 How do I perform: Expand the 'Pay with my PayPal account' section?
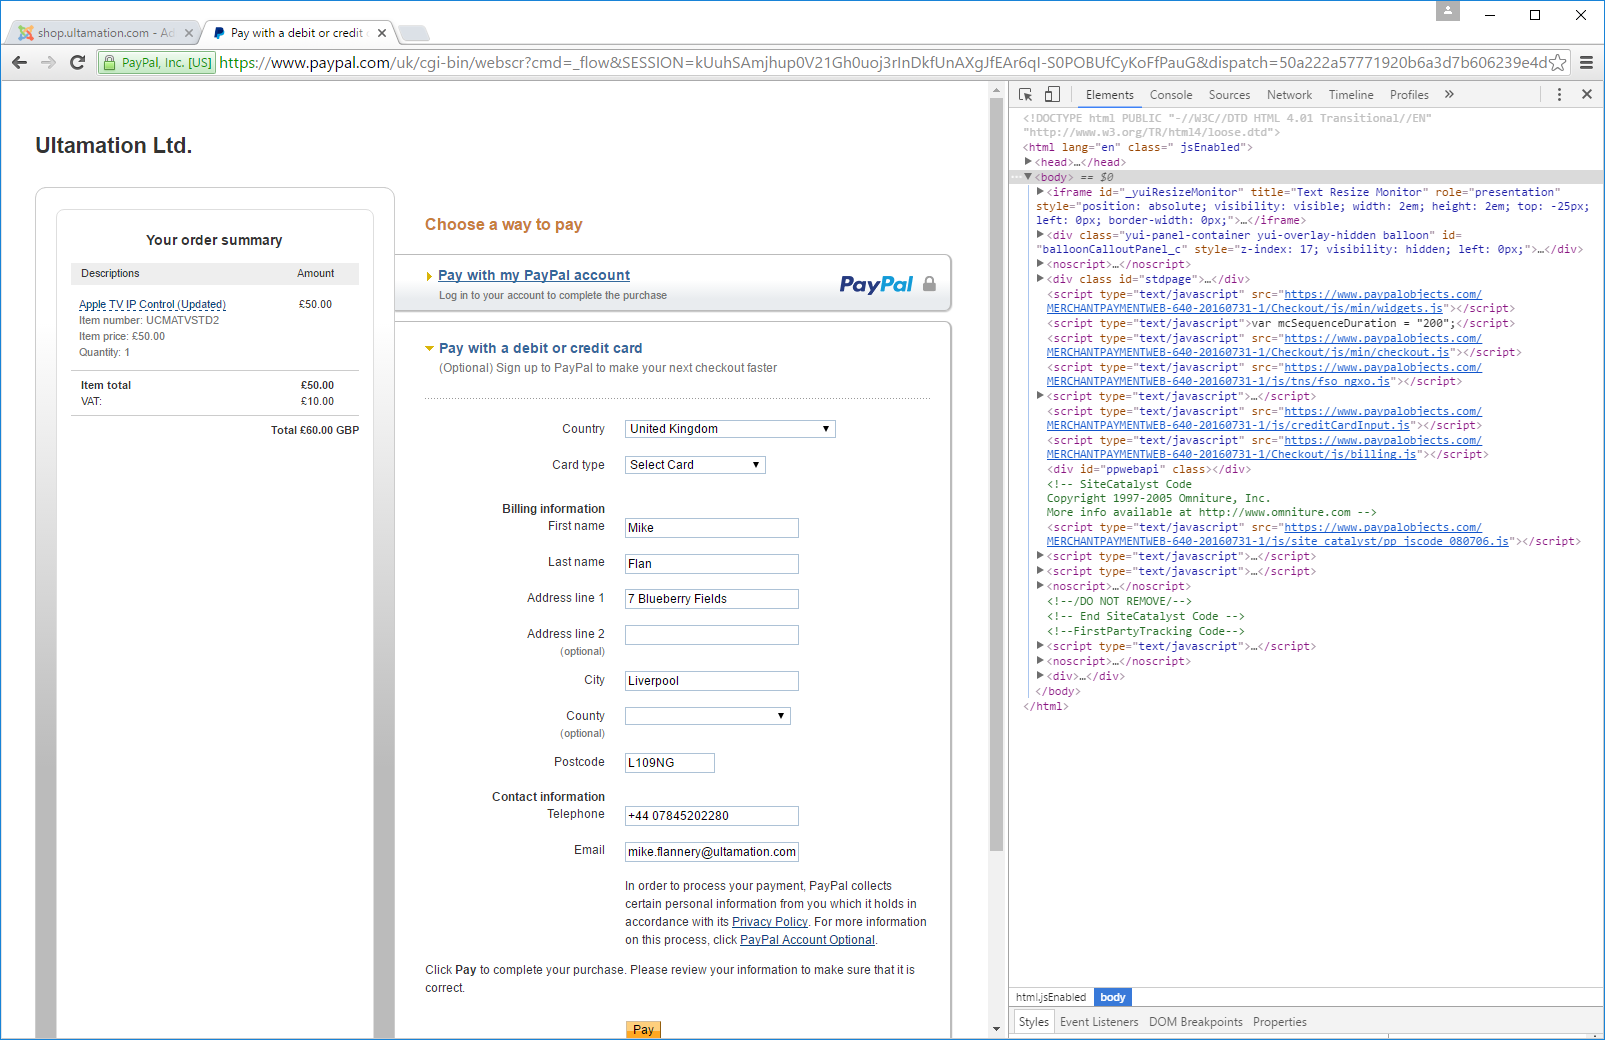533,275
